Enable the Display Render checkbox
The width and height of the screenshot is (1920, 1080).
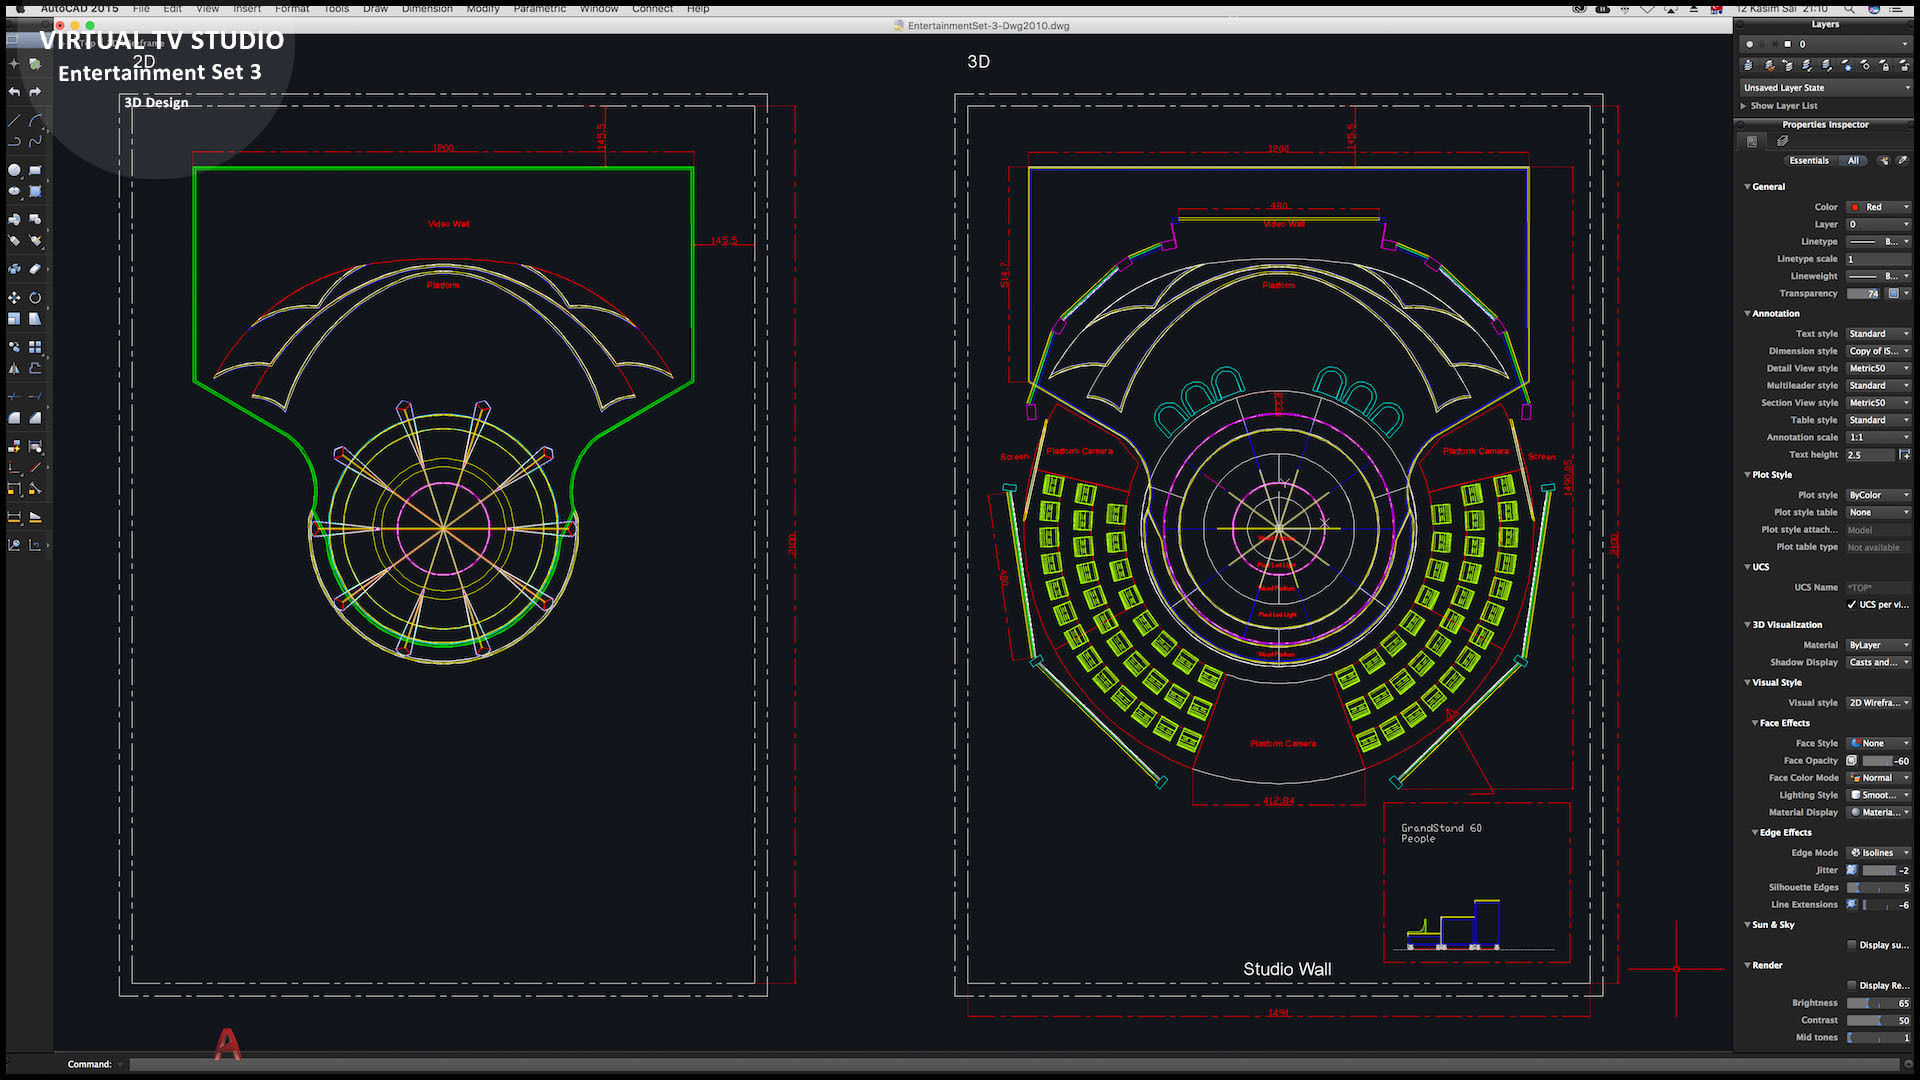click(1852, 985)
